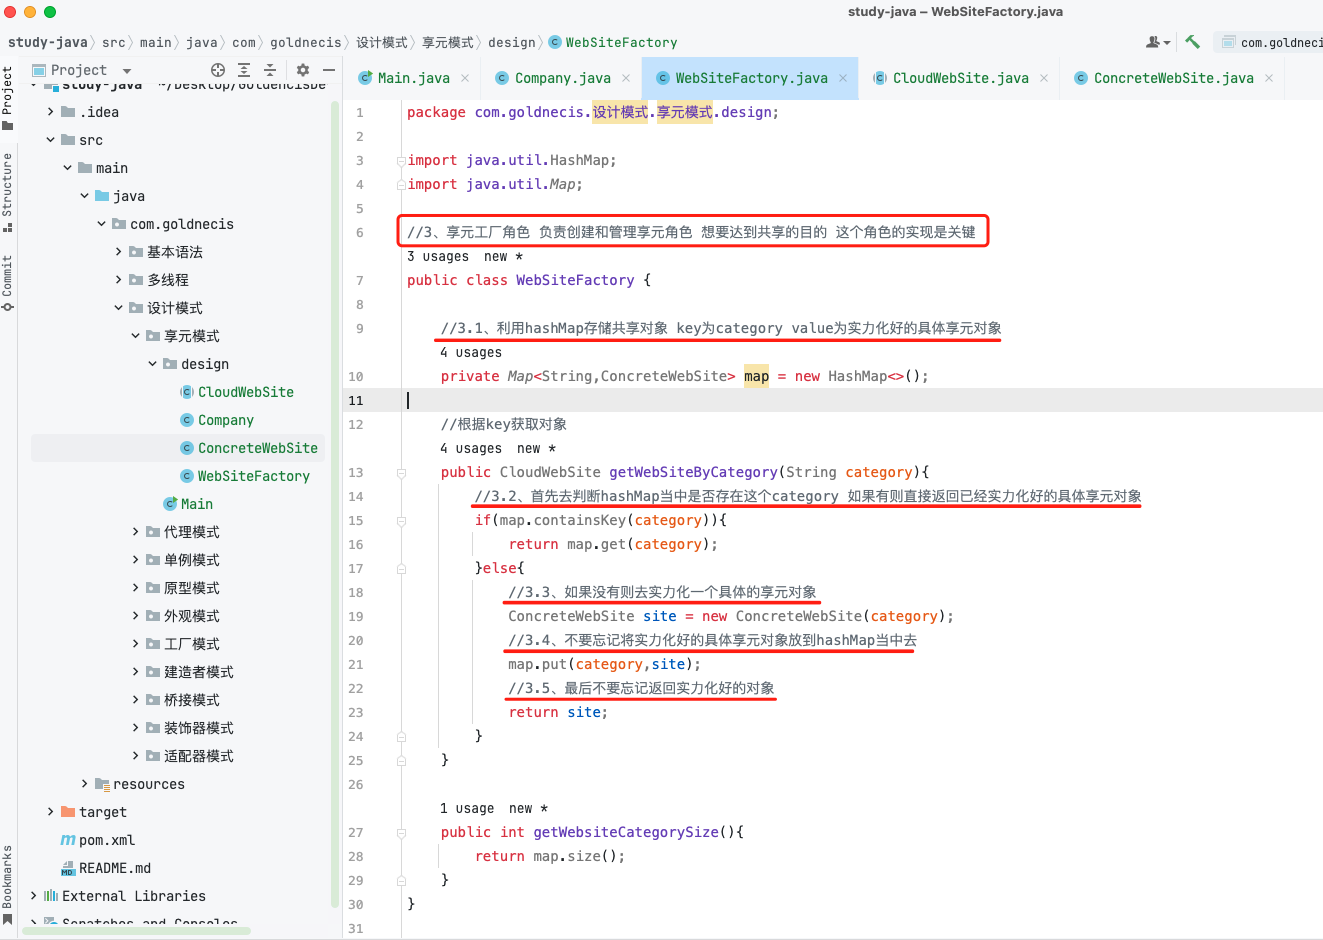Screen dimensions: 1323x940
Task: Click the CloudWebSite class icon in tree
Action: 187,392
